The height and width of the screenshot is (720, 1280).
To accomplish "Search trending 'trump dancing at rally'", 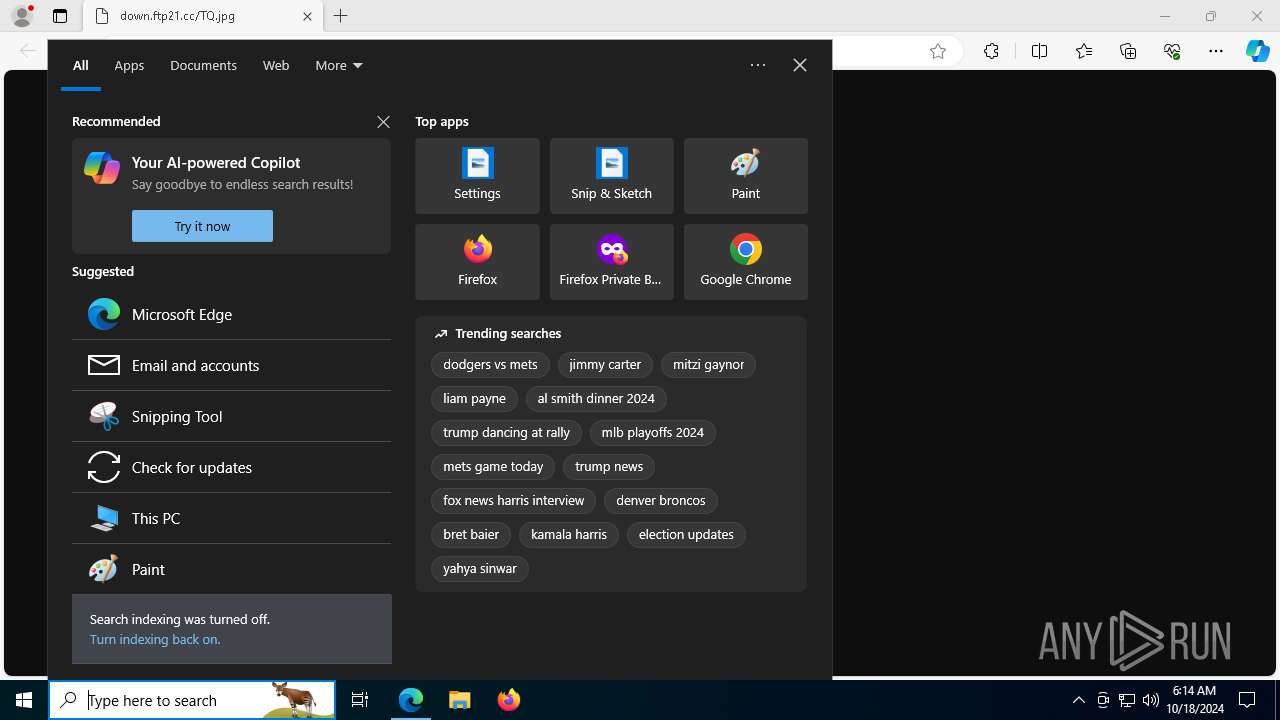I will click(x=506, y=433).
